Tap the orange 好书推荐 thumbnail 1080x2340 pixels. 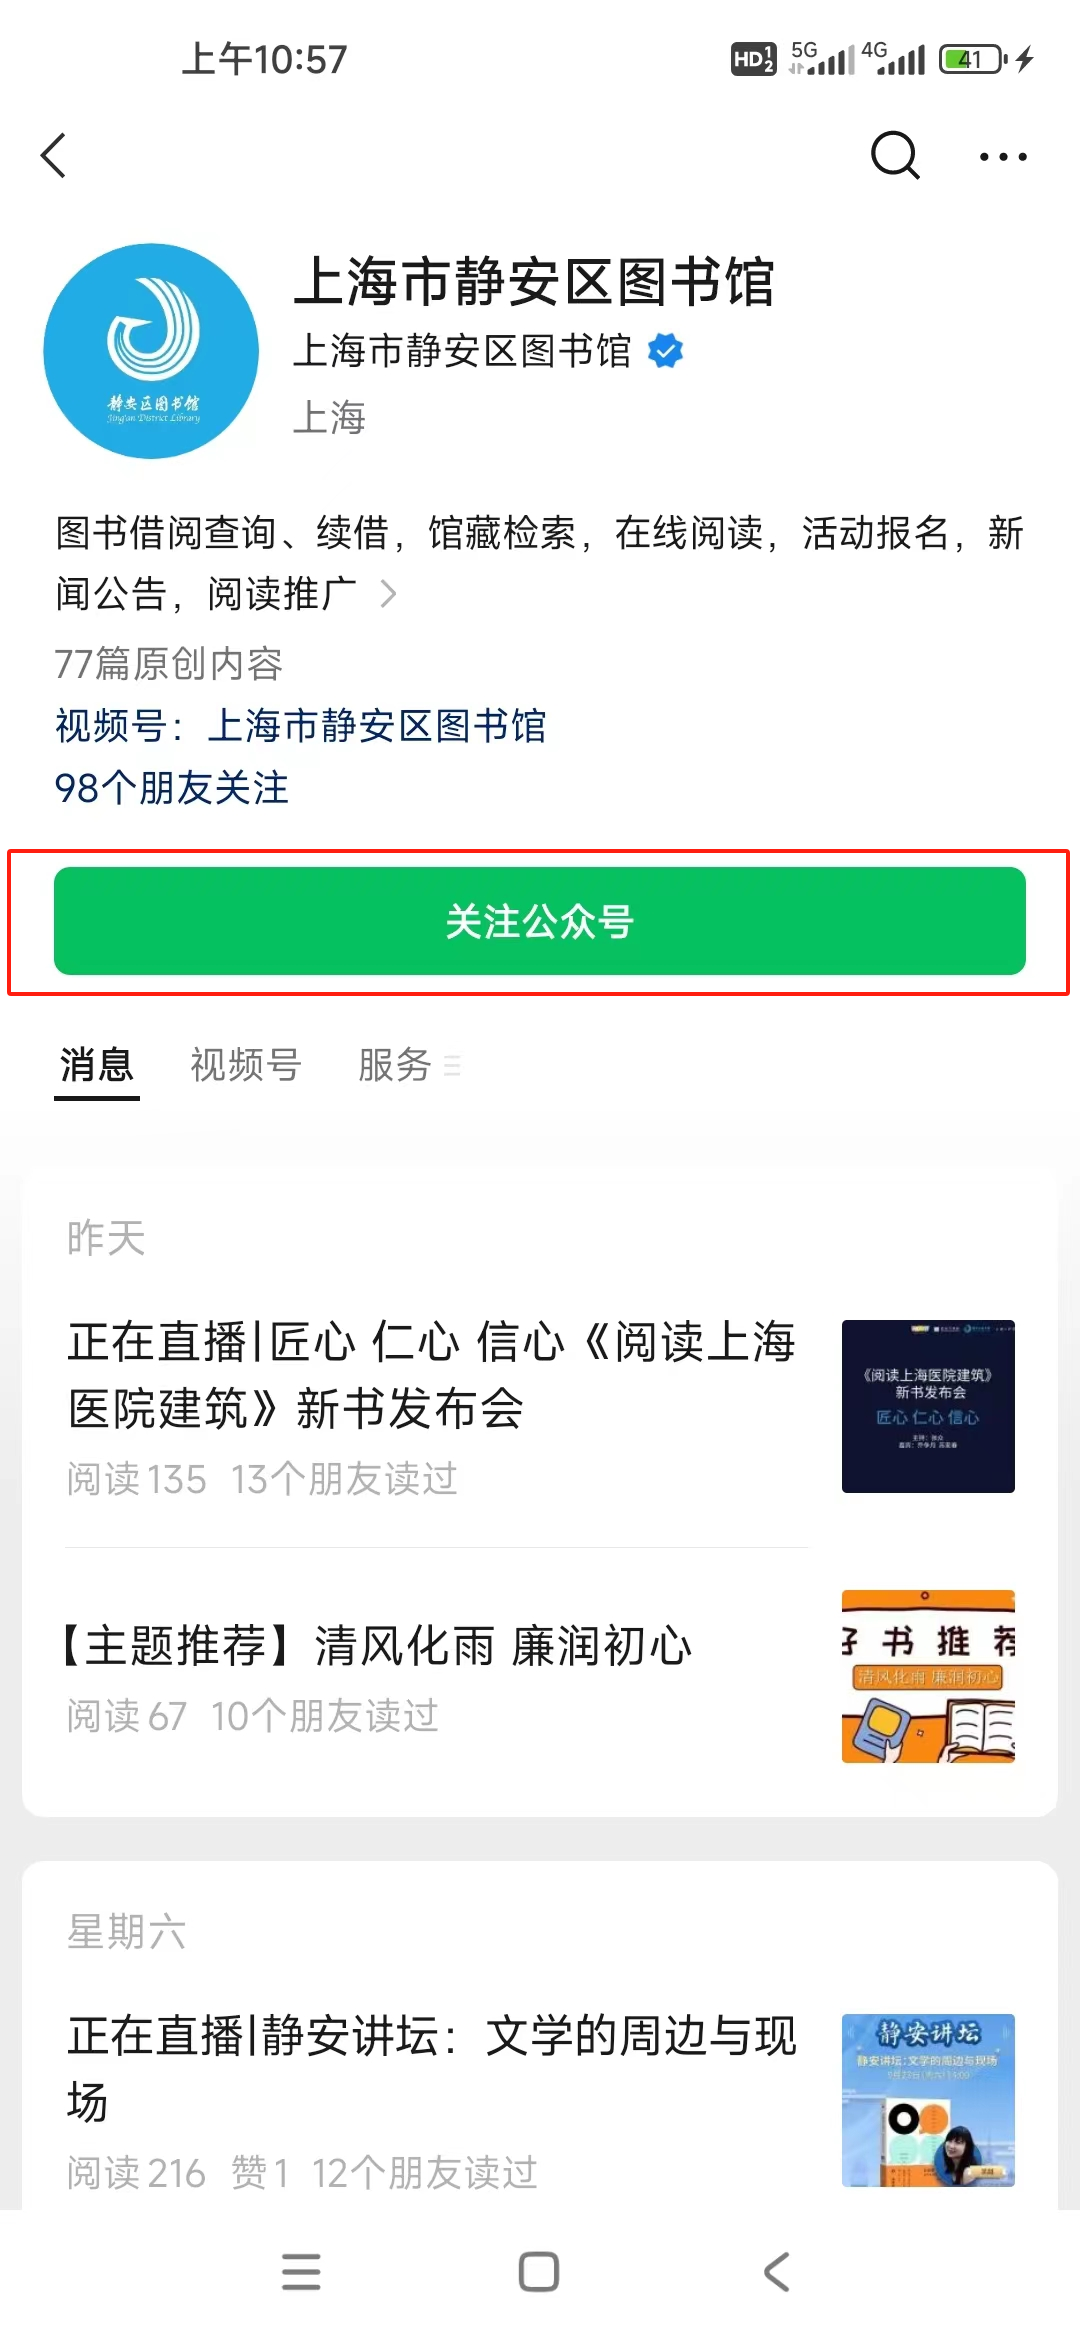pos(928,1676)
